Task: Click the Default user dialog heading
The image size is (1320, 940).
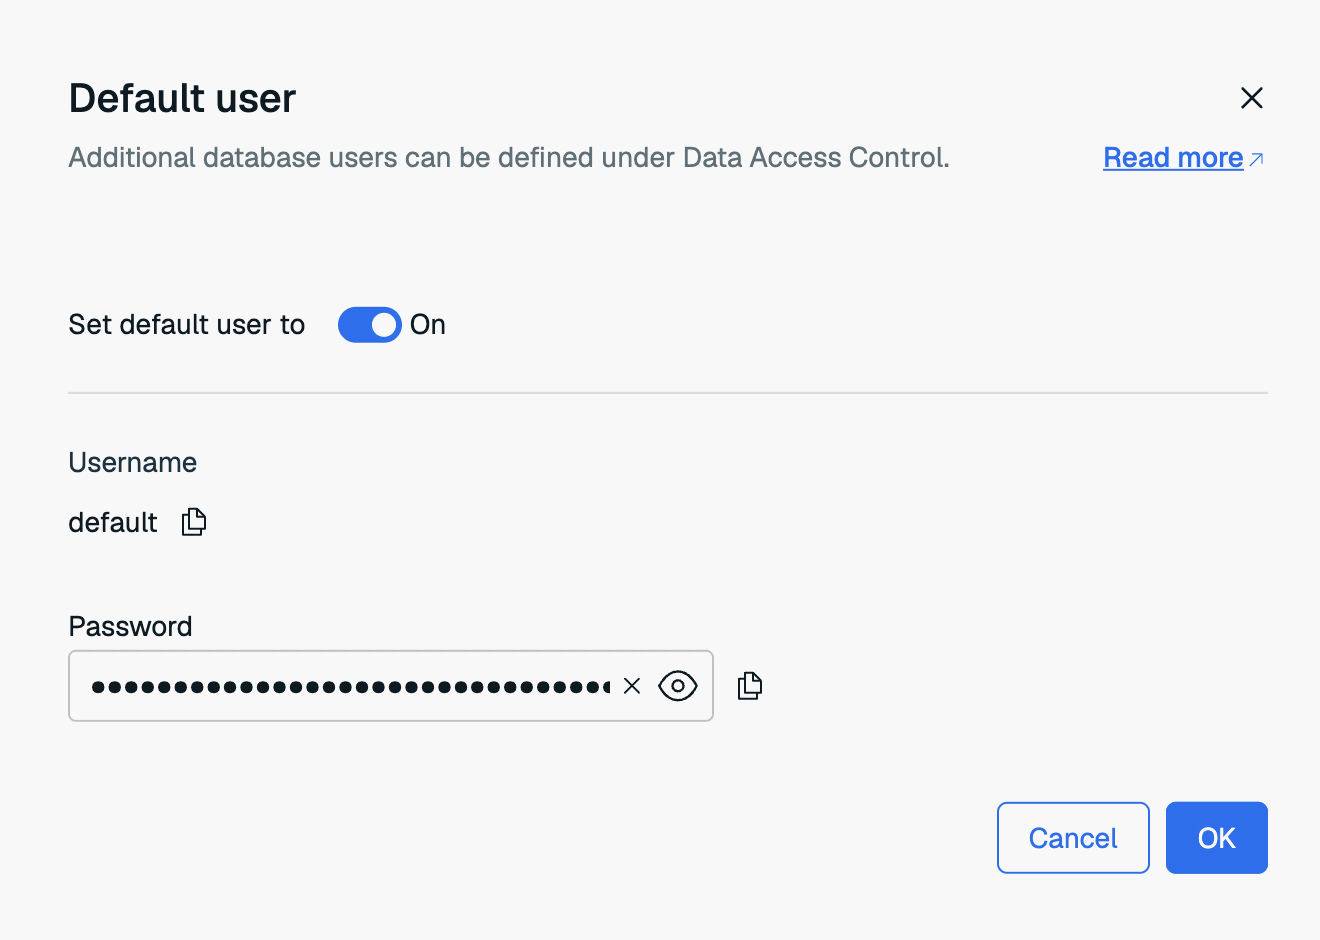Action: pyautogui.click(x=182, y=98)
